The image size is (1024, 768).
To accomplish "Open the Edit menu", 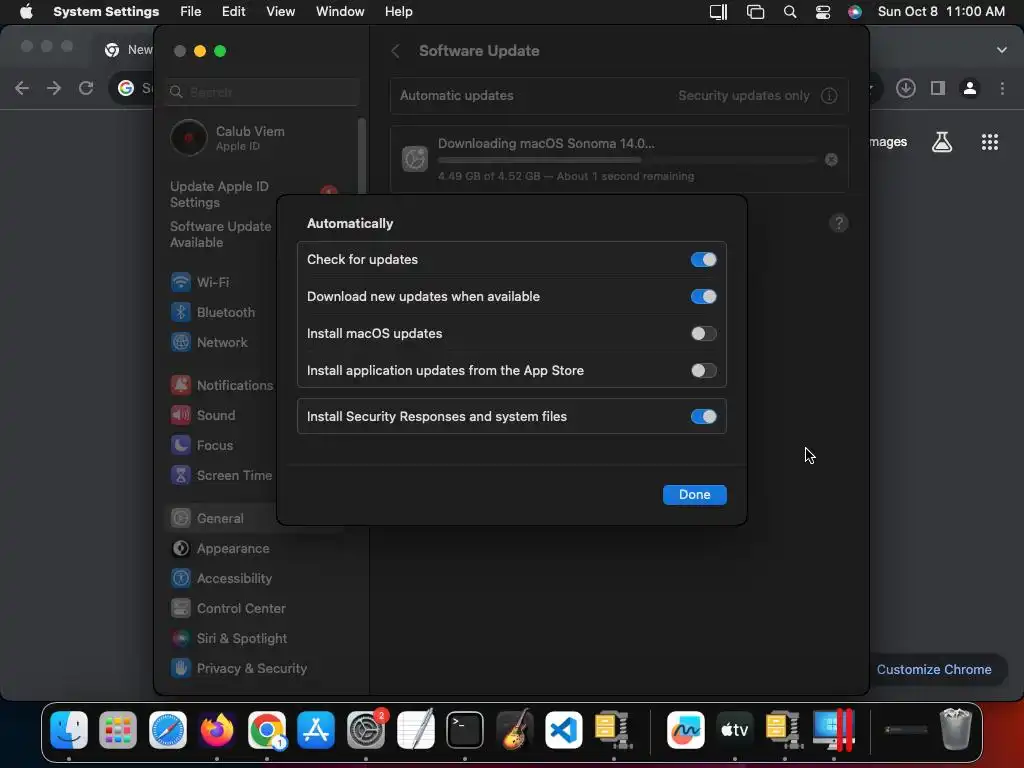I will [234, 12].
